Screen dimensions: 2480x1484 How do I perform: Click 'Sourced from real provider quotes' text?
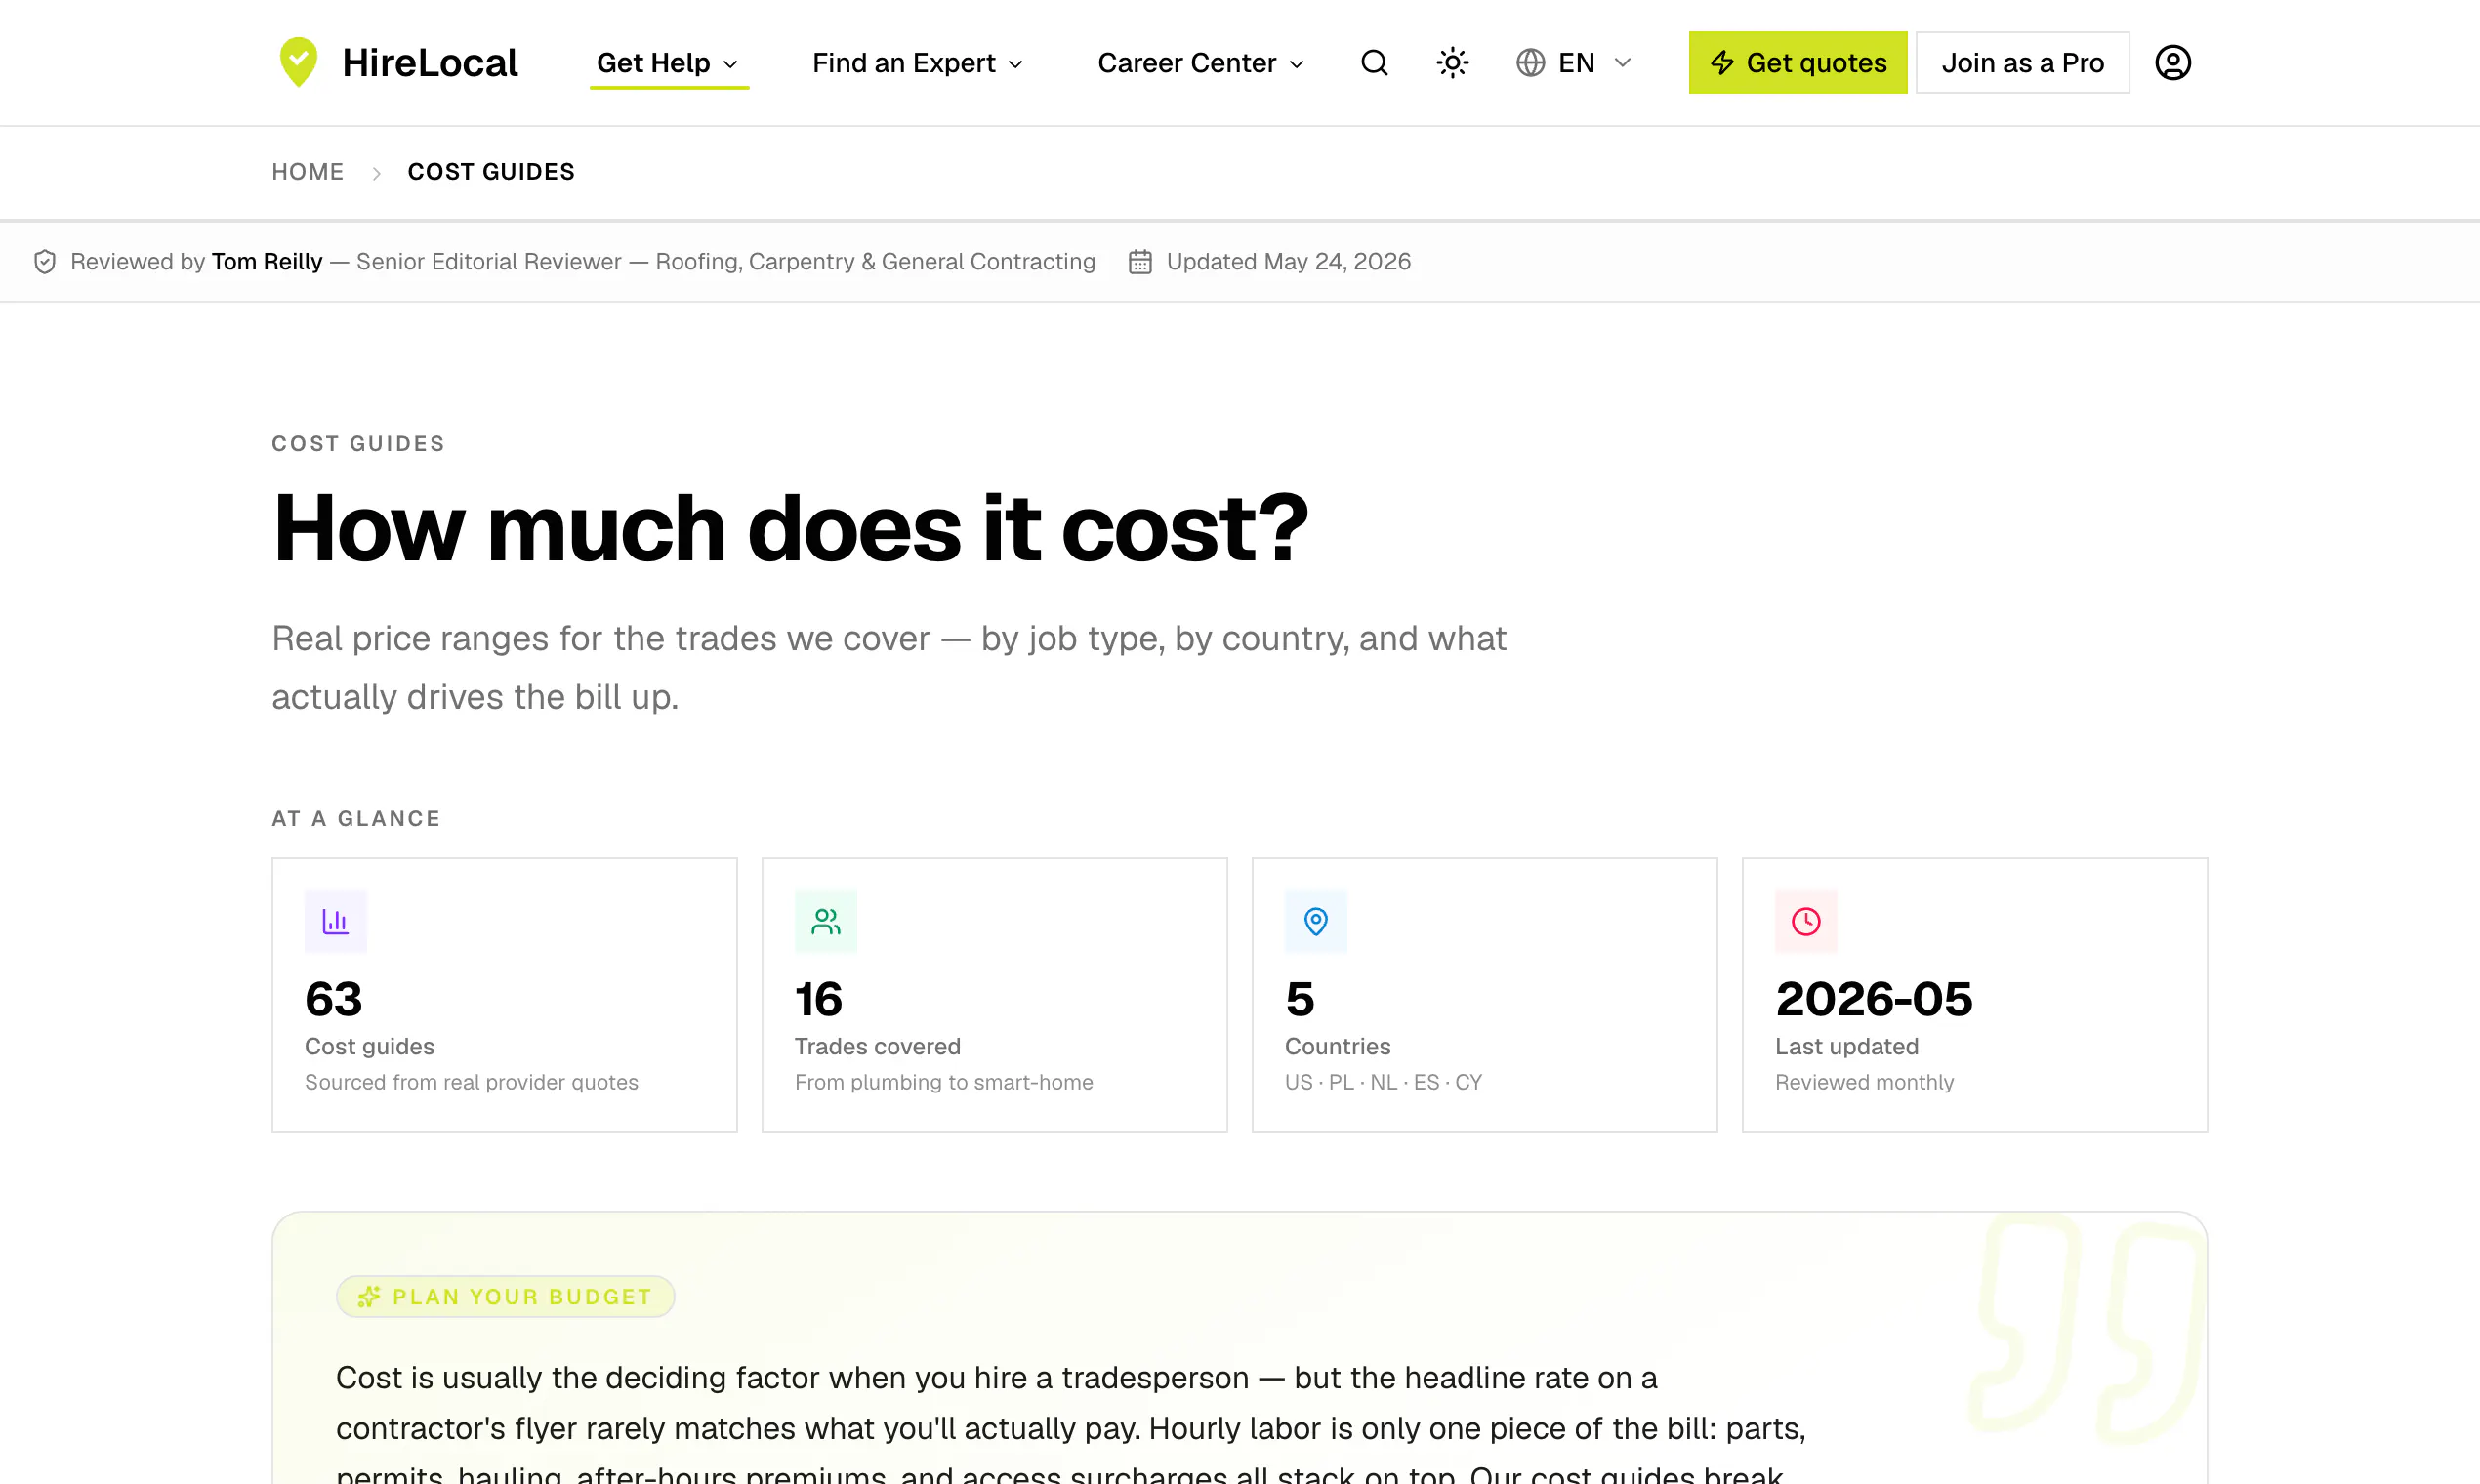click(471, 1082)
